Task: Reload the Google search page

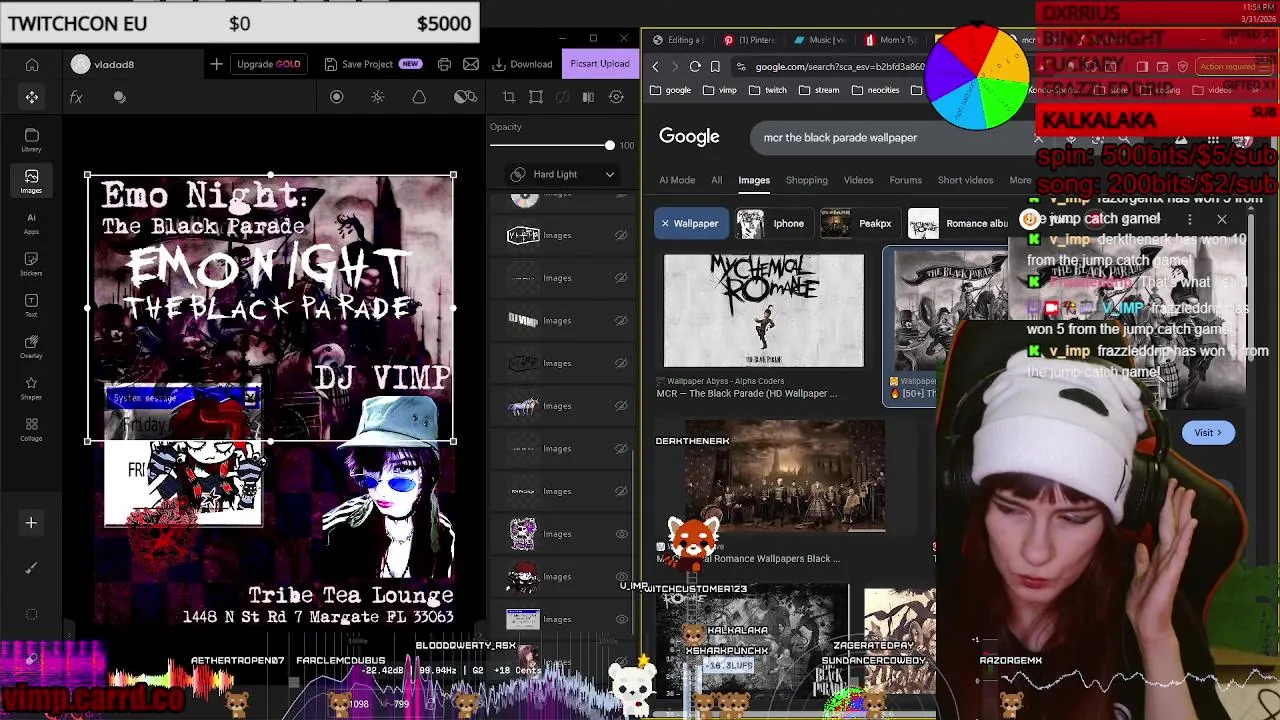Action: click(x=695, y=67)
